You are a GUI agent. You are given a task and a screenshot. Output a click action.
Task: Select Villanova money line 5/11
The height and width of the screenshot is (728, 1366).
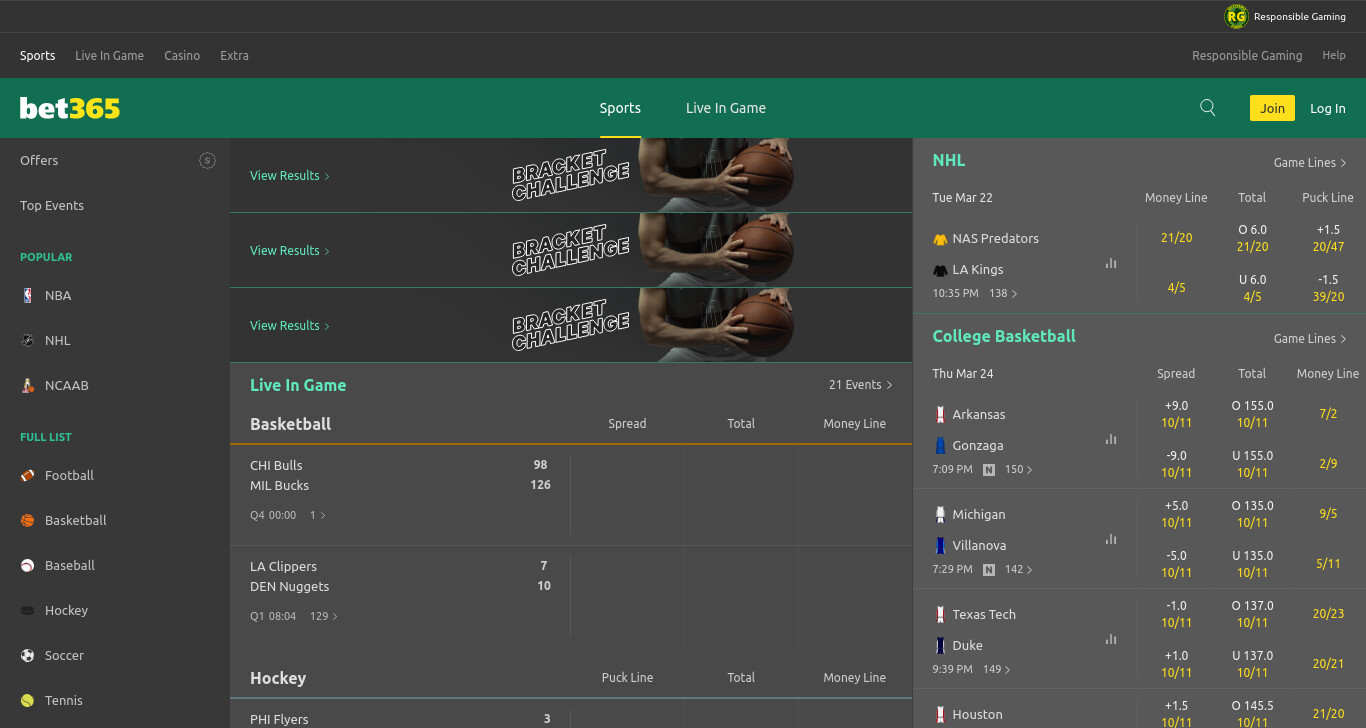[x=1328, y=563]
